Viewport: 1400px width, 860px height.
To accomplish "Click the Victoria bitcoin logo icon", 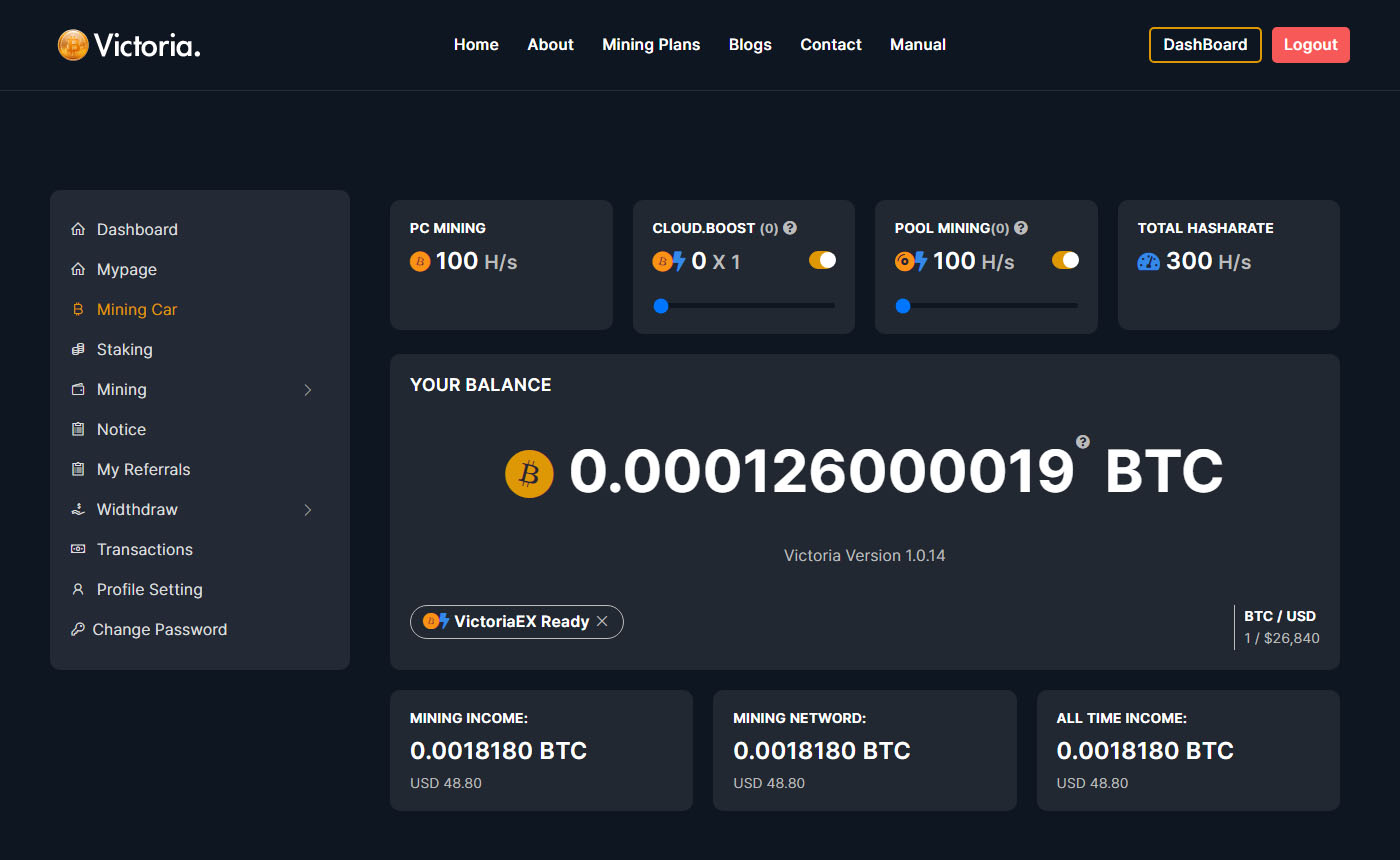I will (73, 45).
